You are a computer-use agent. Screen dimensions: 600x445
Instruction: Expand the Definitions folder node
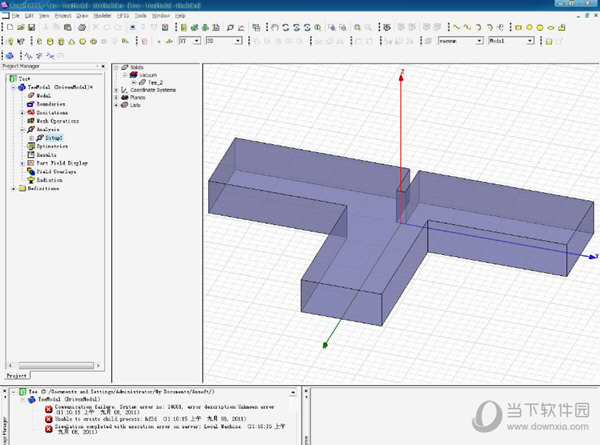point(13,188)
